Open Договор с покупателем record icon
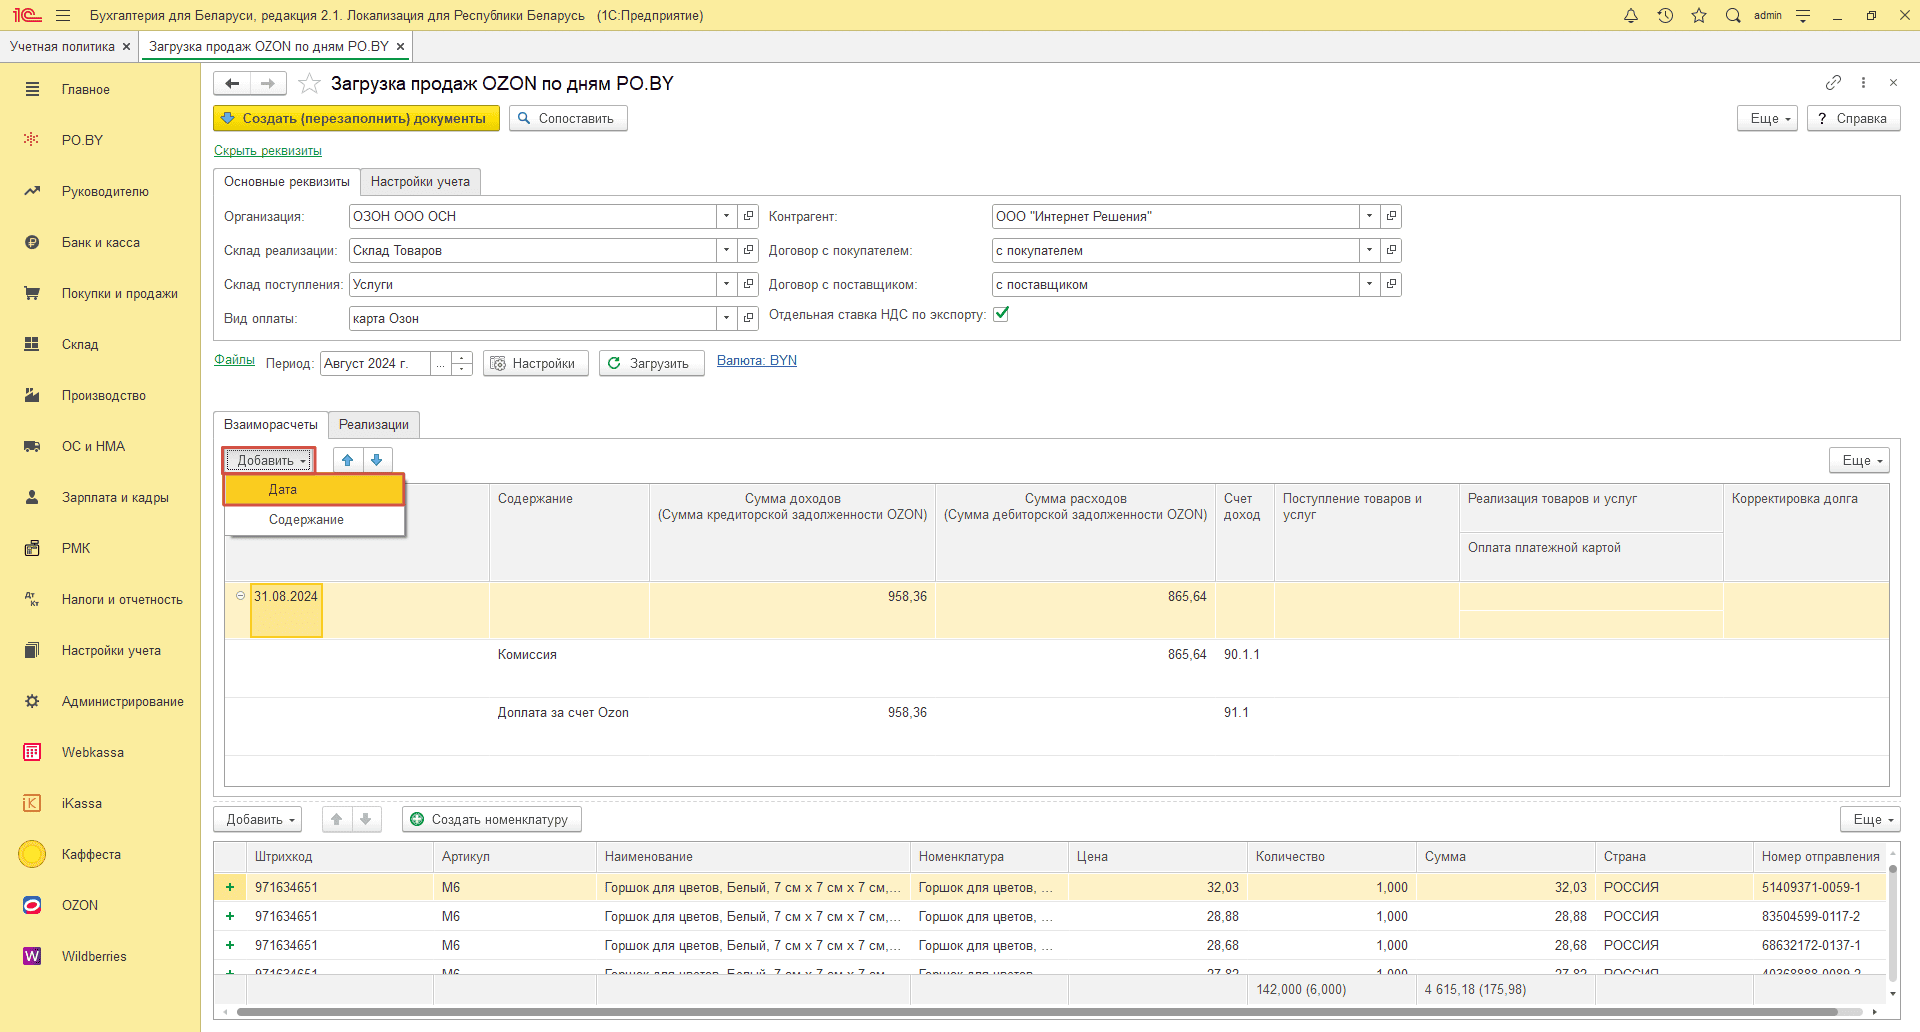This screenshot has width=1920, height=1032. (x=1391, y=250)
